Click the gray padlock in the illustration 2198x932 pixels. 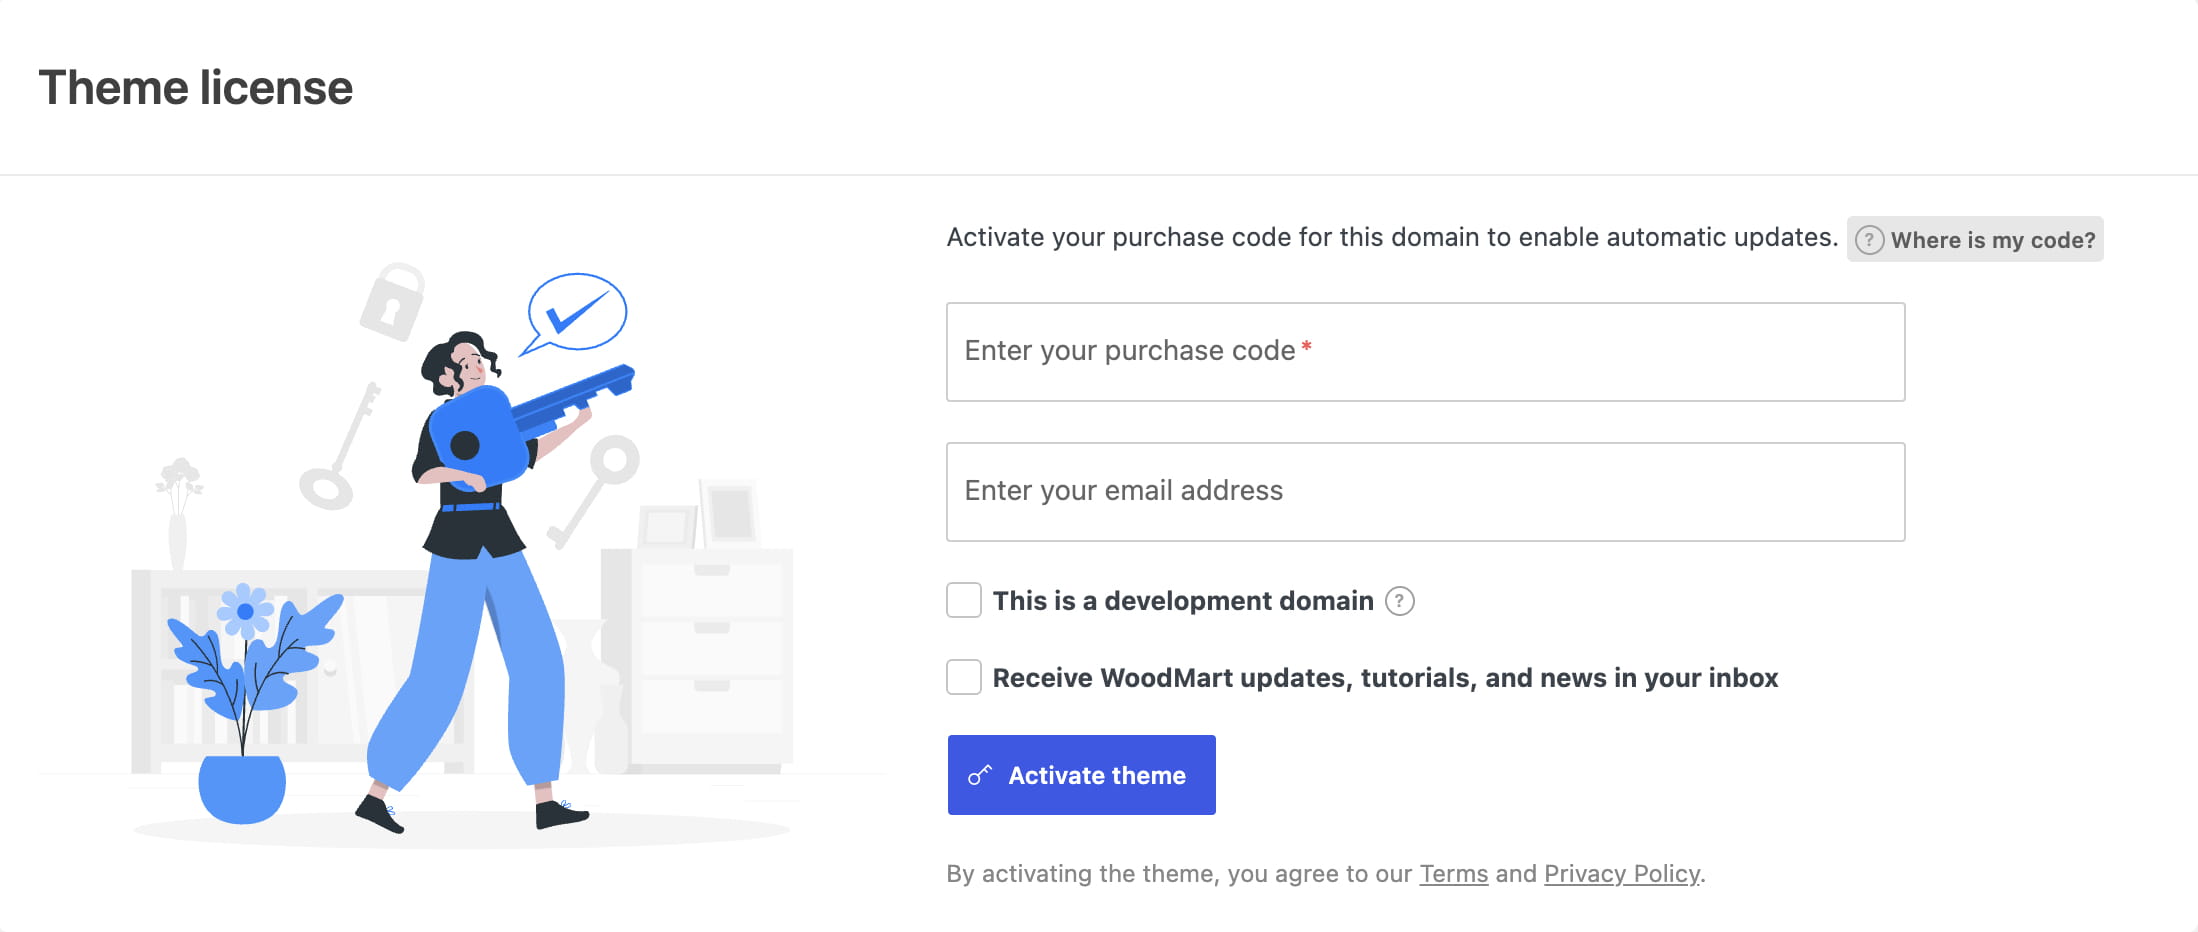[392, 302]
